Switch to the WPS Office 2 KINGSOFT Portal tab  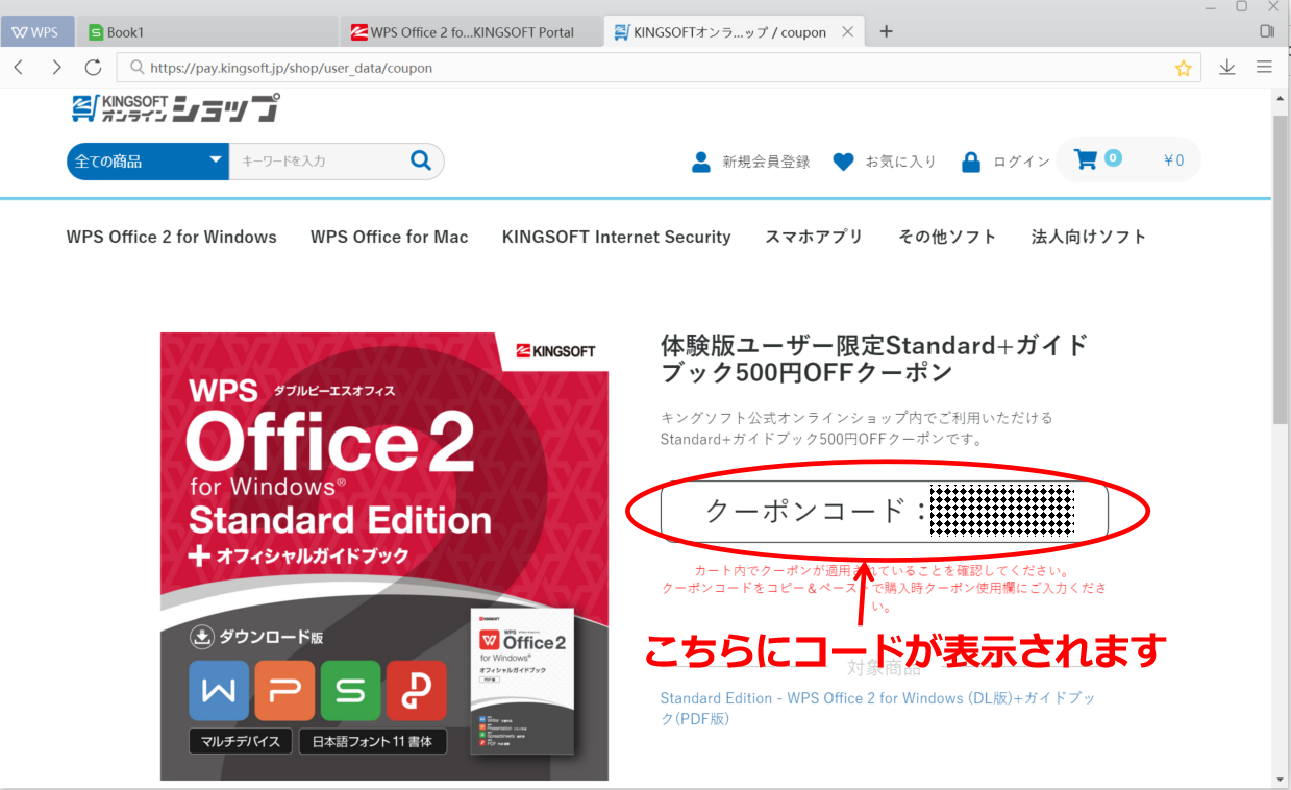[x=471, y=32]
